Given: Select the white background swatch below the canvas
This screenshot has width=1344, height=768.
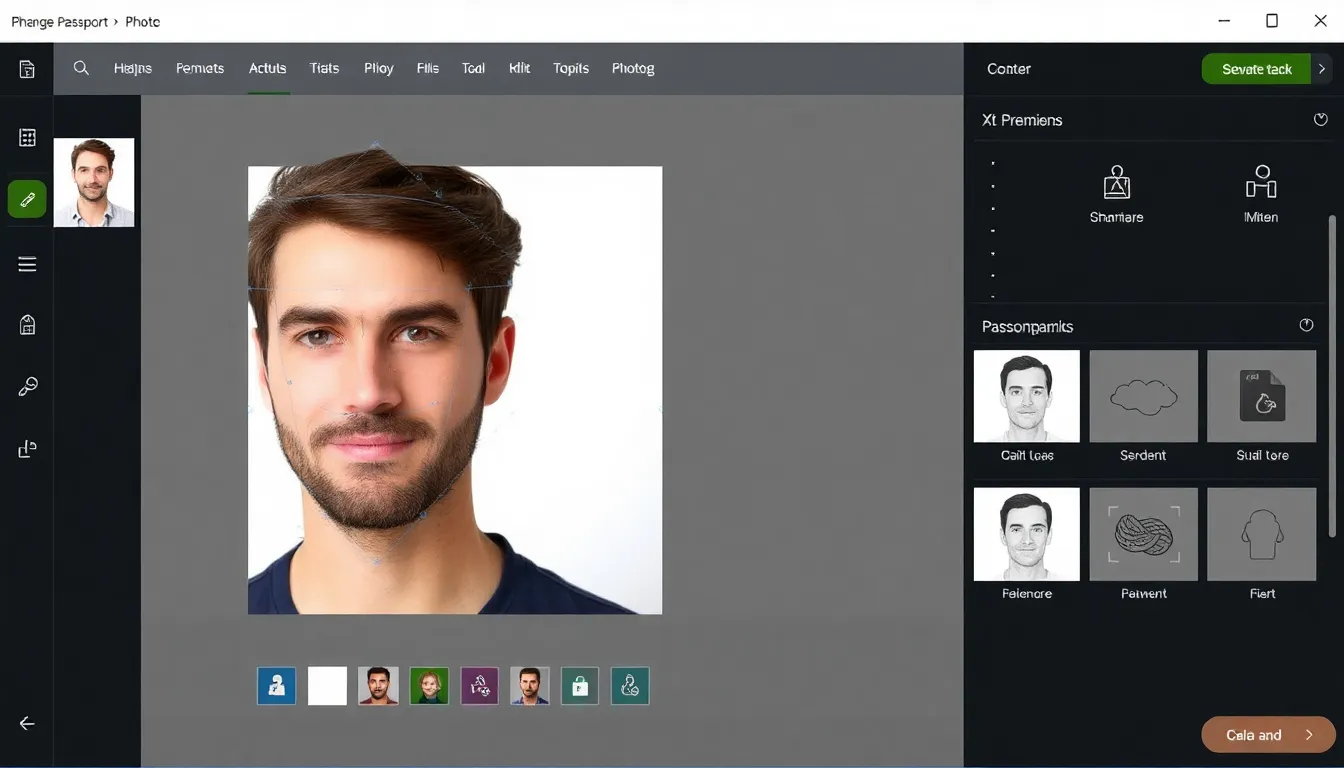Looking at the screenshot, I should pyautogui.click(x=326, y=685).
